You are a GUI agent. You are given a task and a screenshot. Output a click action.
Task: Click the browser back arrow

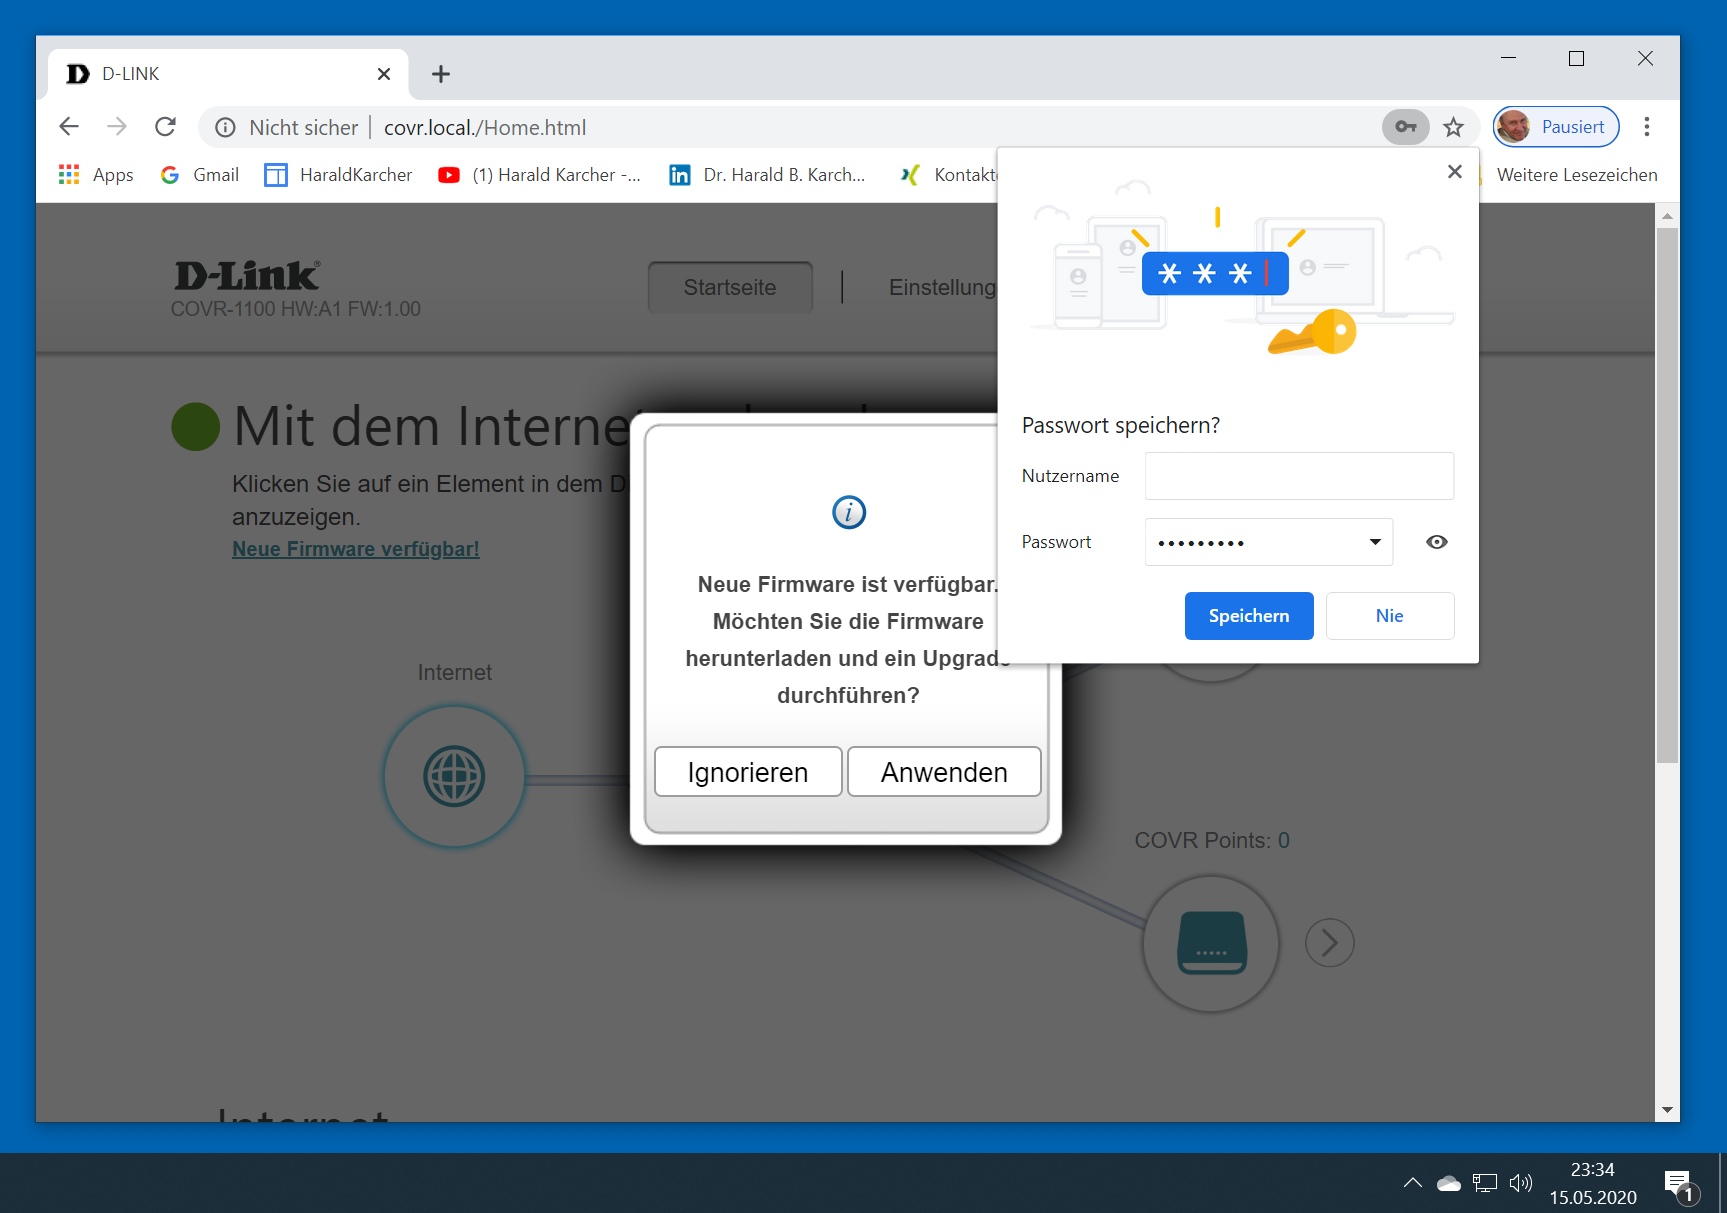click(x=69, y=127)
